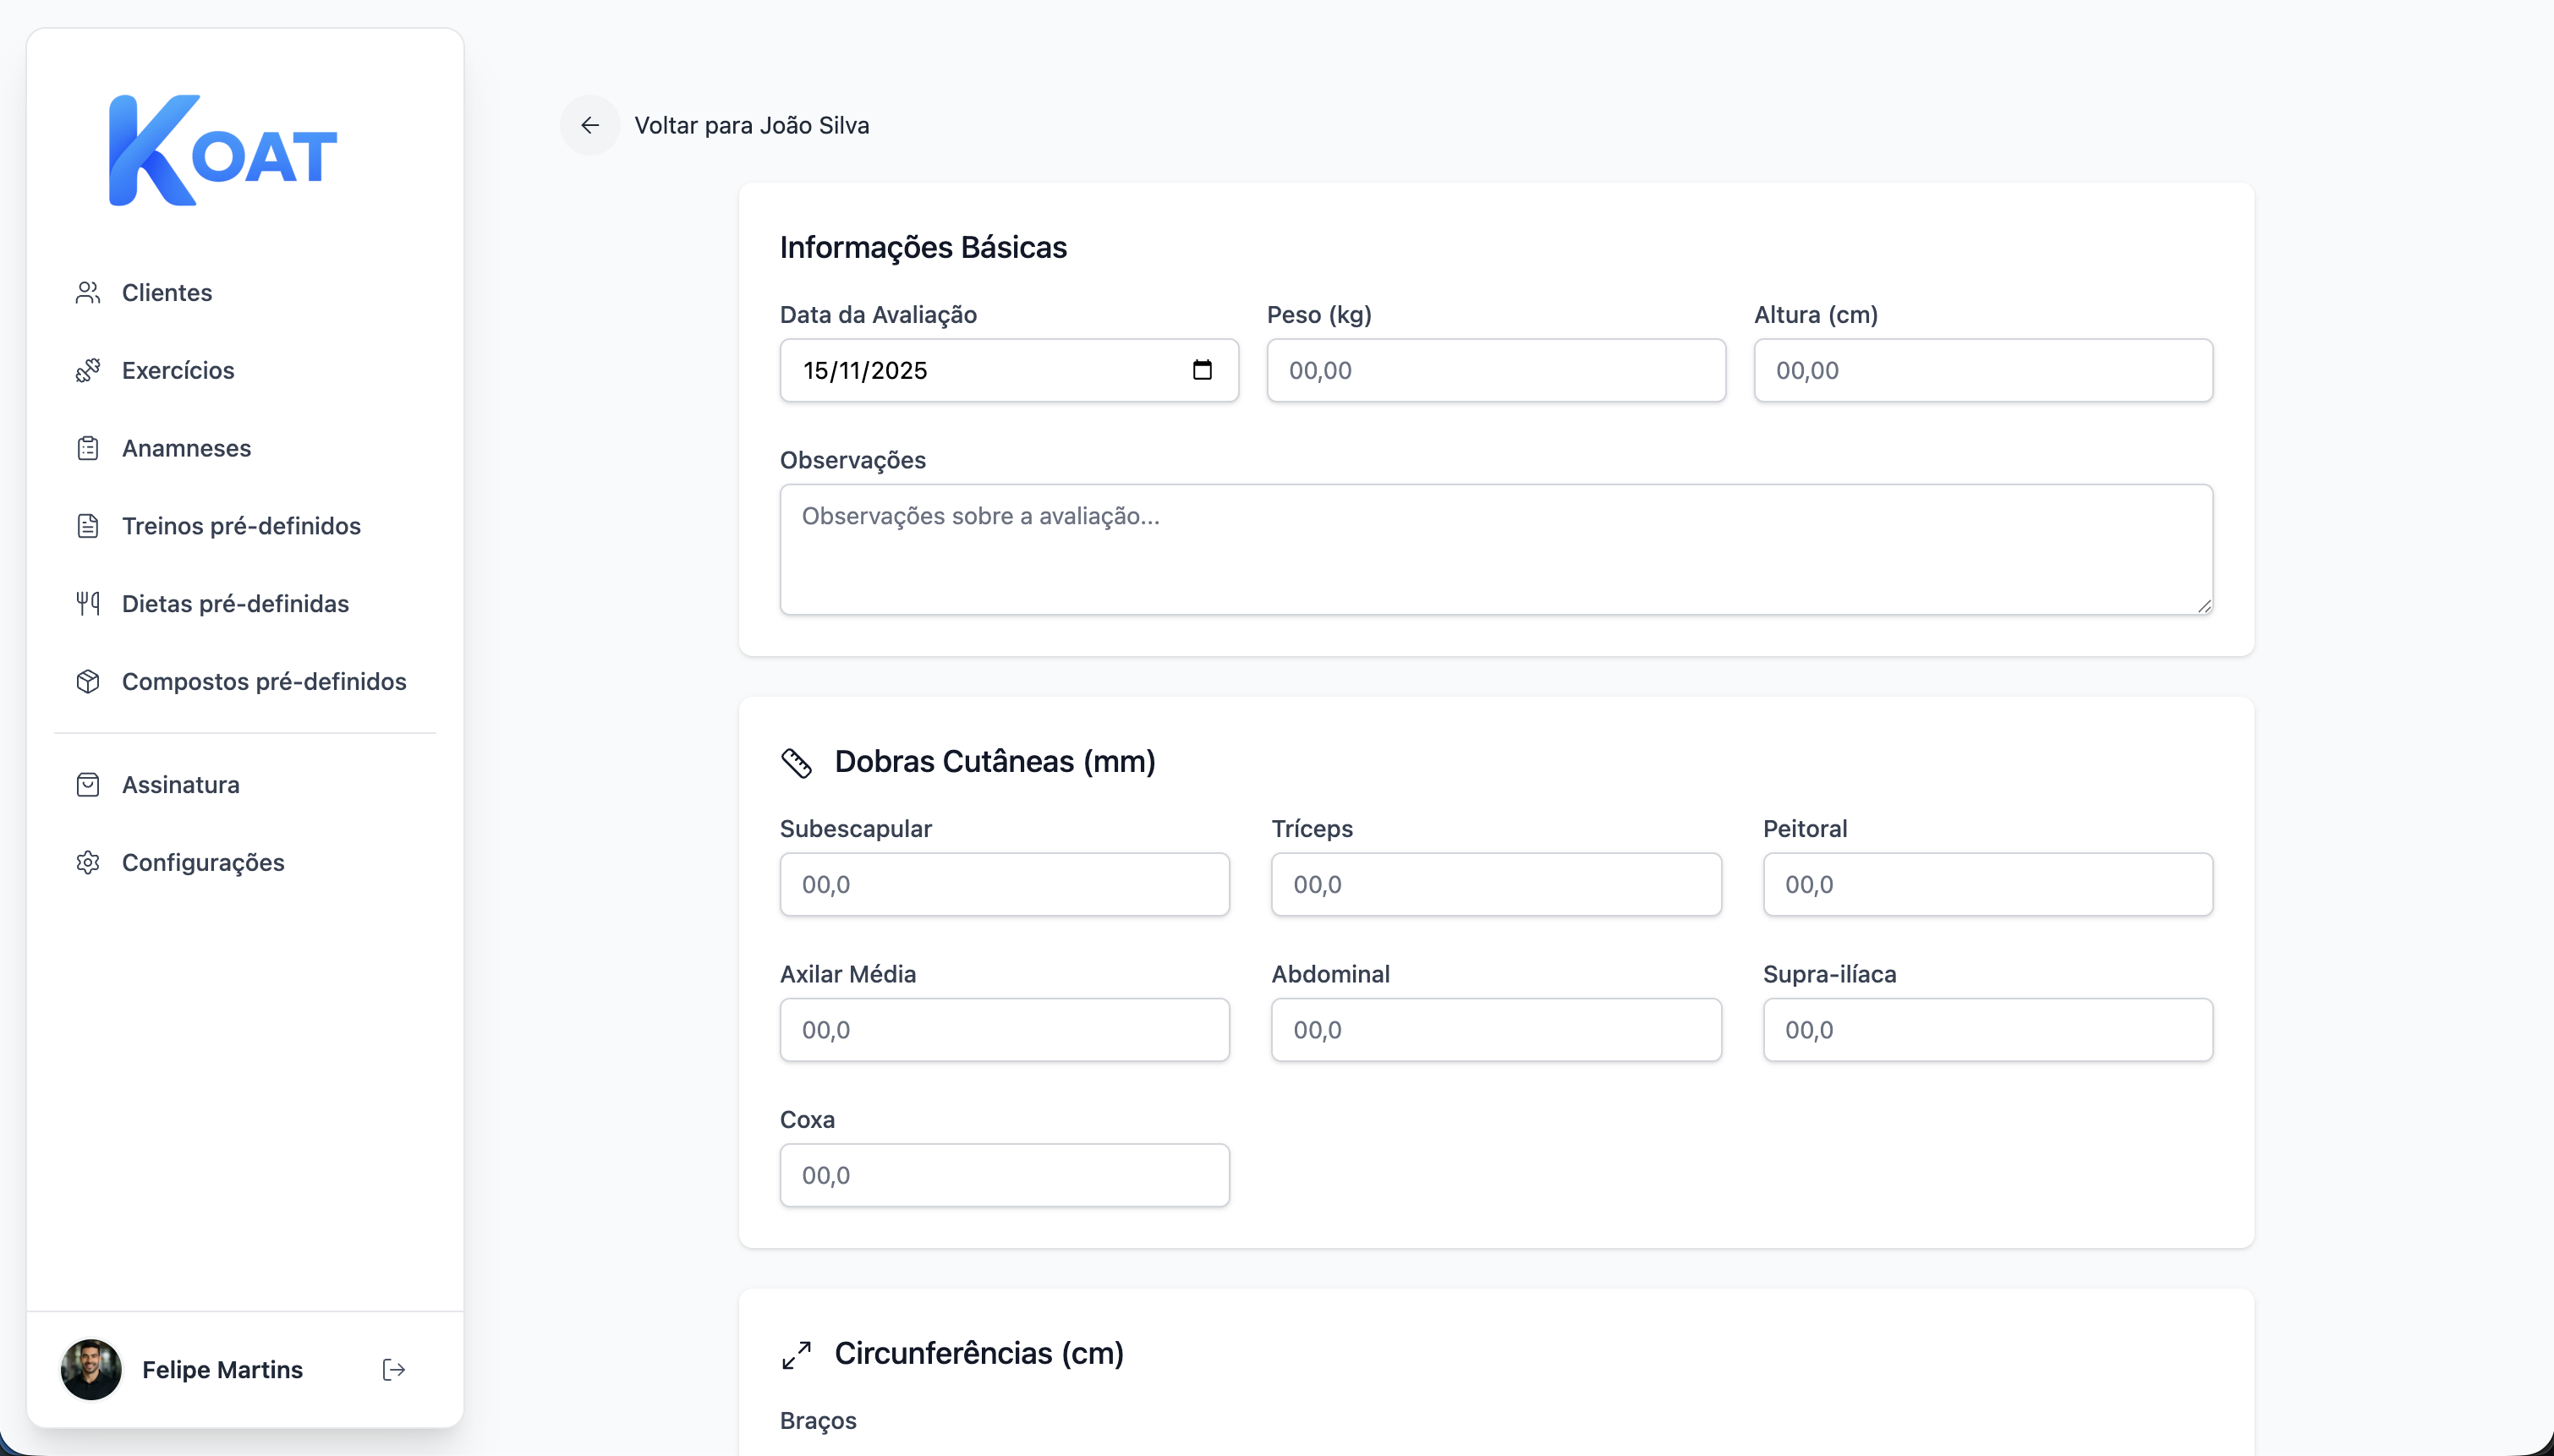Click the Clientes people icon

(88, 293)
